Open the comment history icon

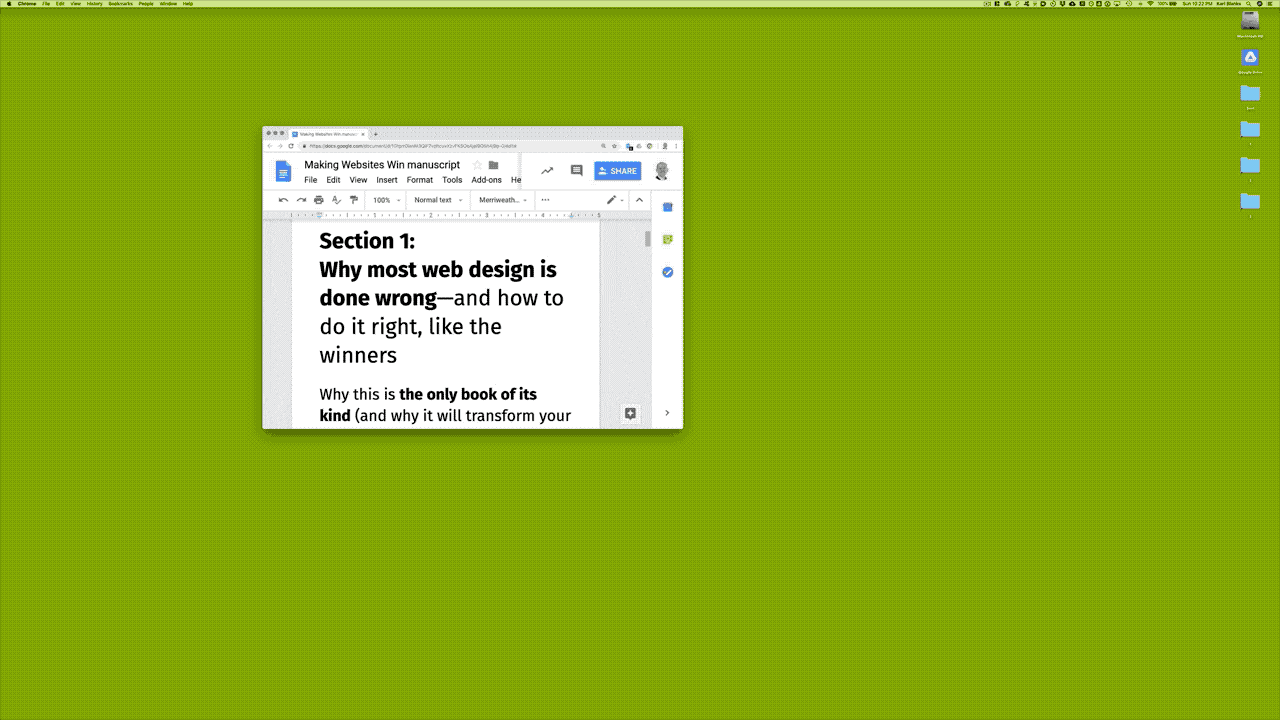coord(576,171)
